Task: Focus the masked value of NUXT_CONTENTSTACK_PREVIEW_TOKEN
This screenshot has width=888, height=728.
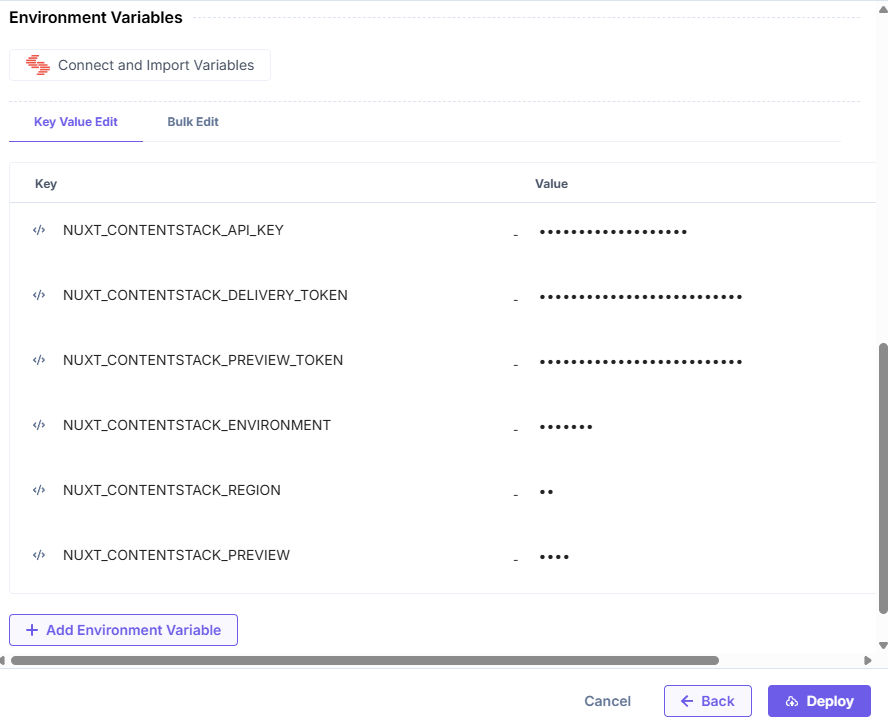Action: coord(641,361)
